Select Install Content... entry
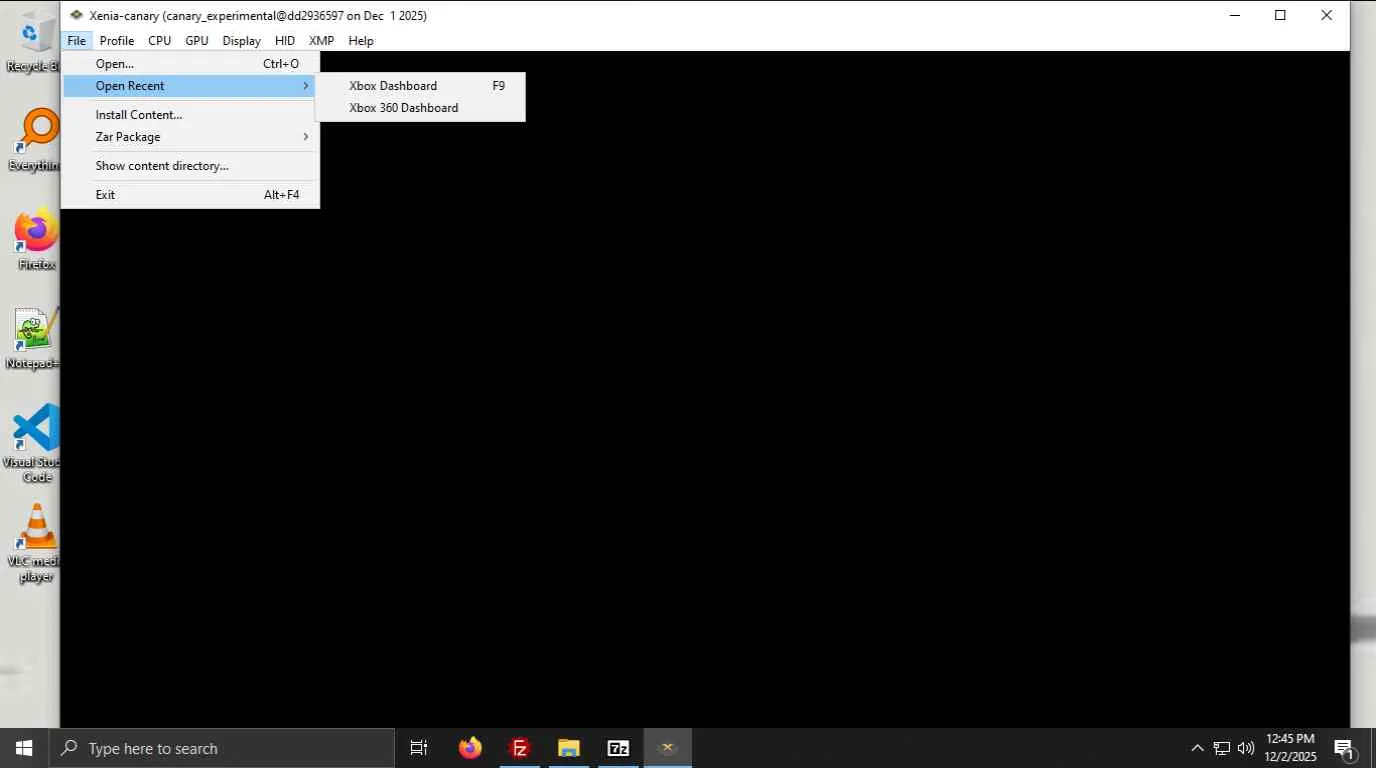Screen dimensions: 1376x768 point(190,115)
